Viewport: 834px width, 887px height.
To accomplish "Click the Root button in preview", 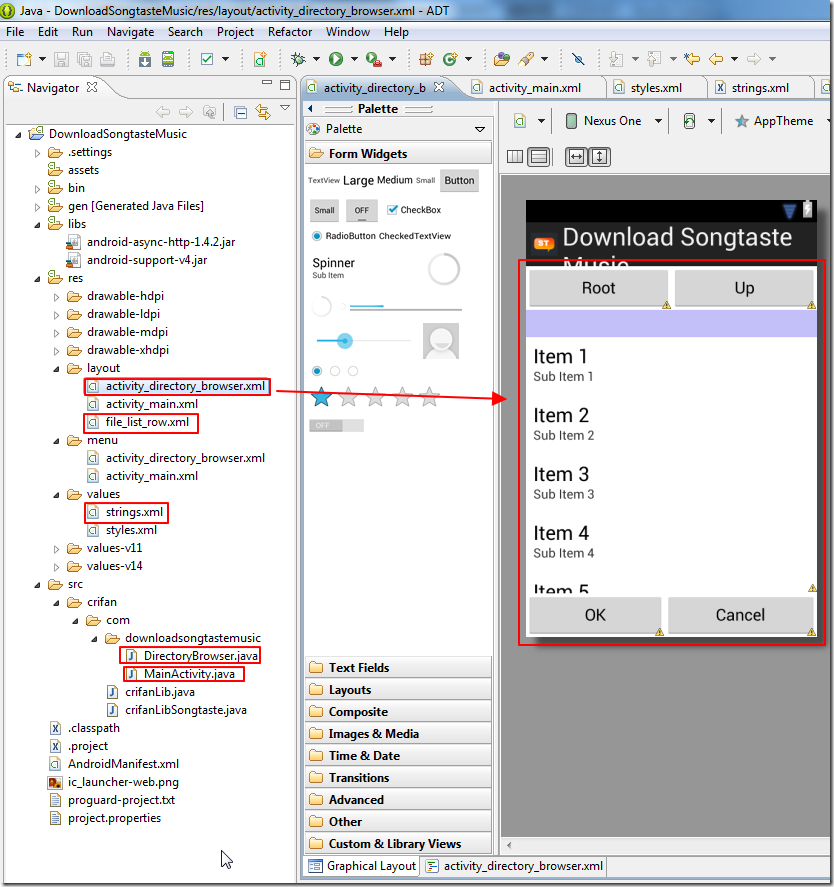I will (598, 288).
